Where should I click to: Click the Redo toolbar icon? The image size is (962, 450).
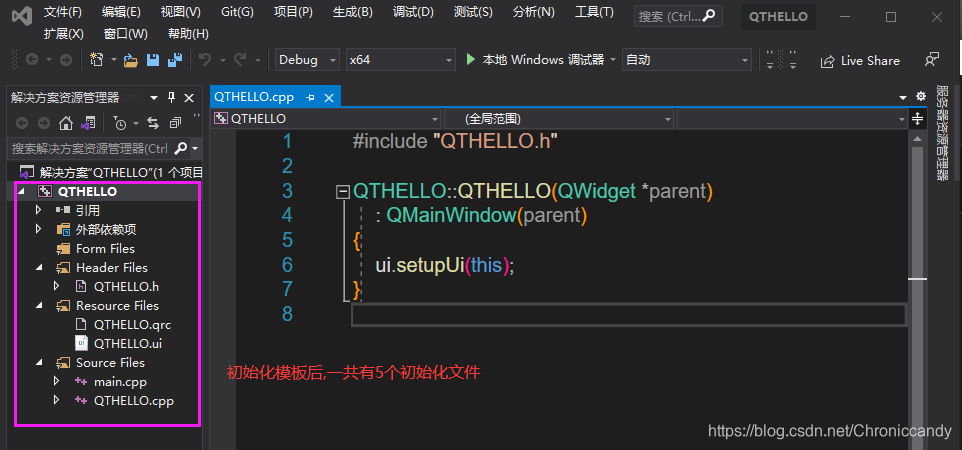coord(240,60)
